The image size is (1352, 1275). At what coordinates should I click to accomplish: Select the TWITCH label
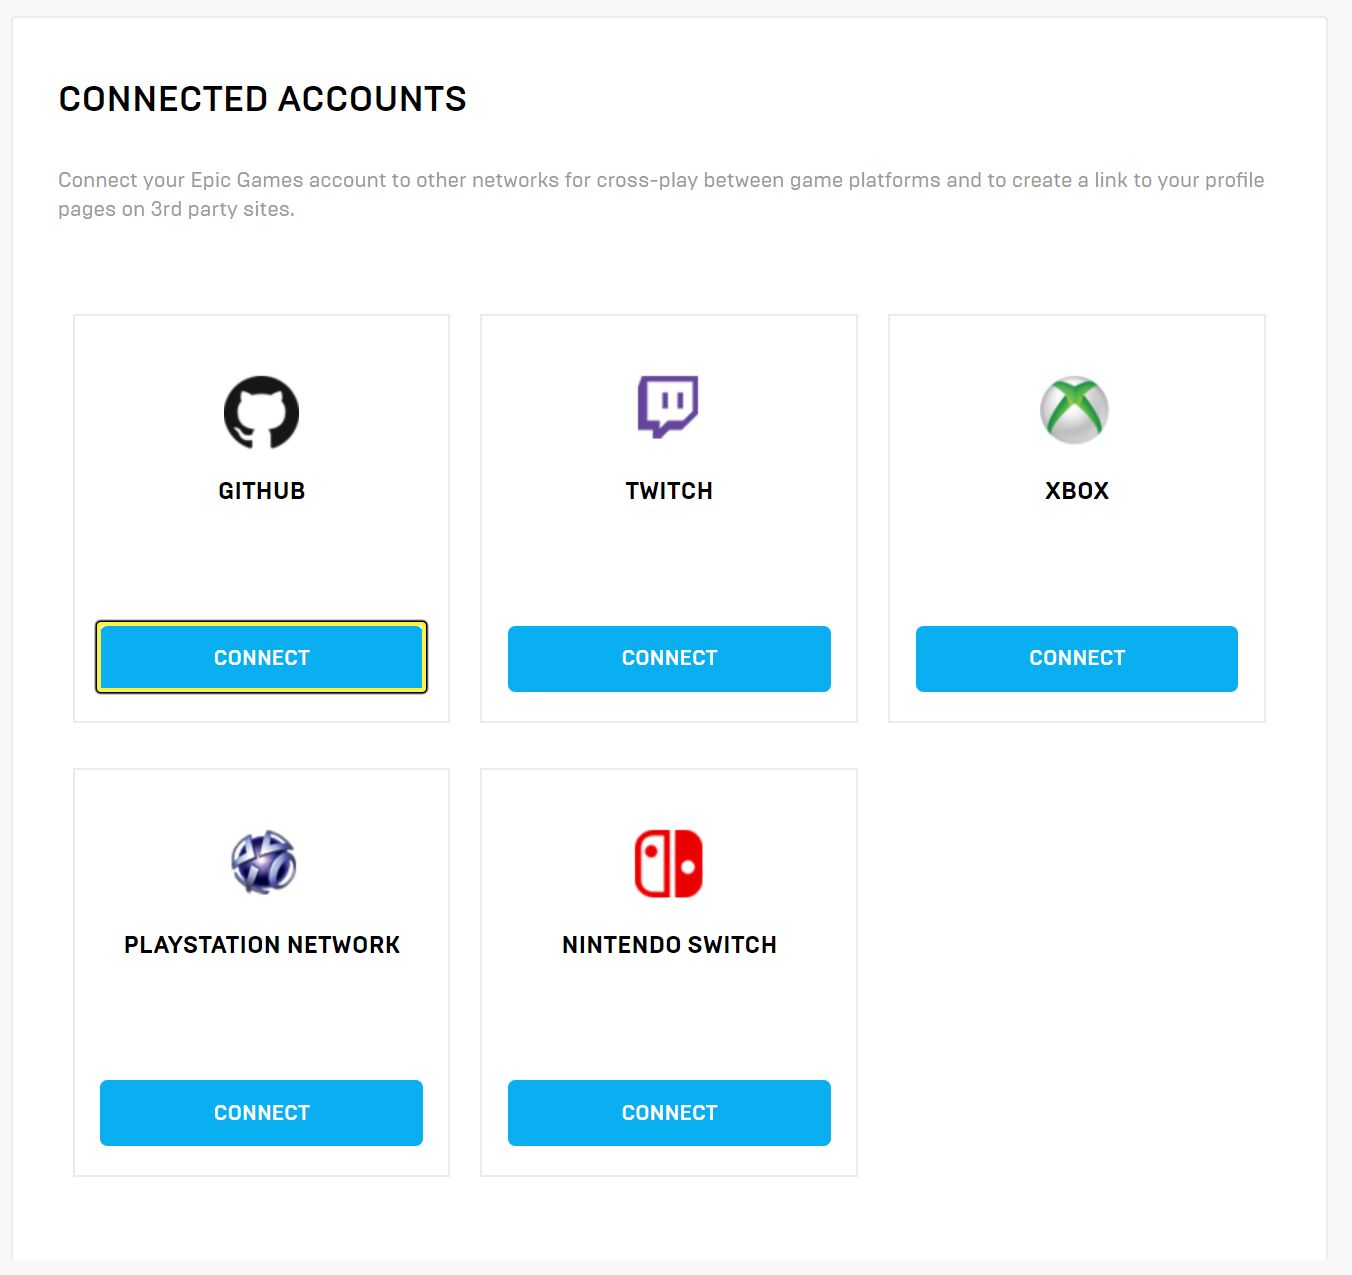(x=668, y=490)
